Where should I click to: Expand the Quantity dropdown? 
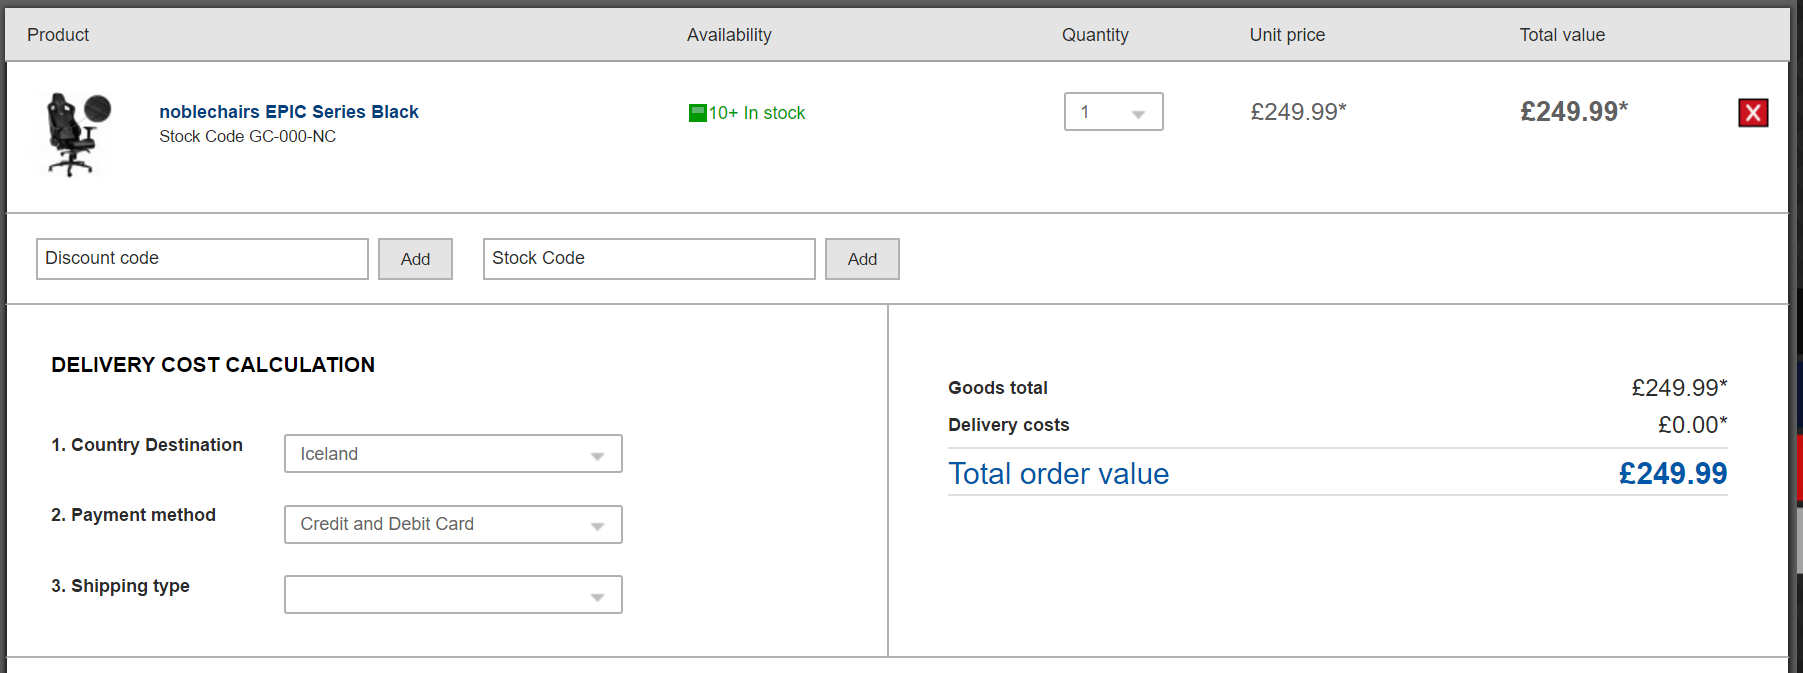[1113, 112]
